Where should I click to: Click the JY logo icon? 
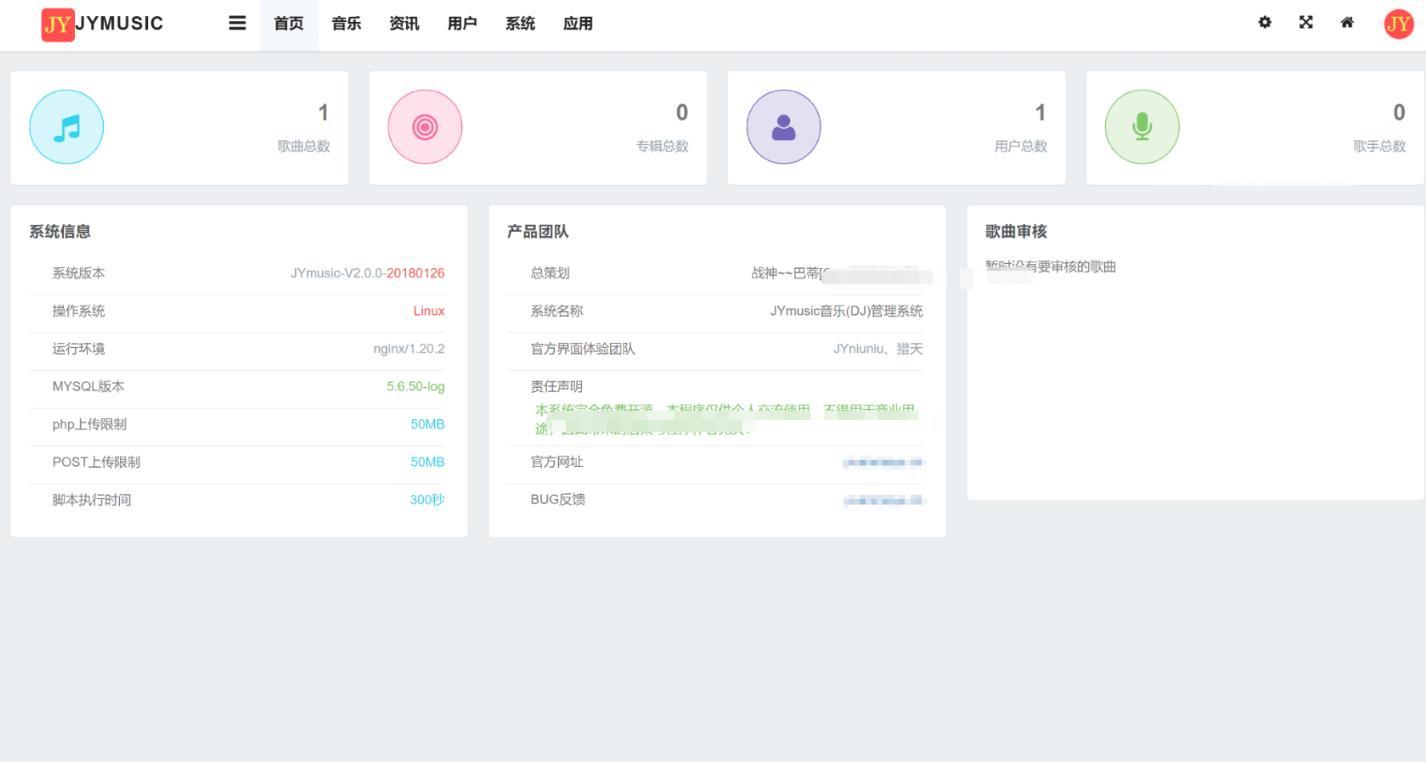click(58, 24)
